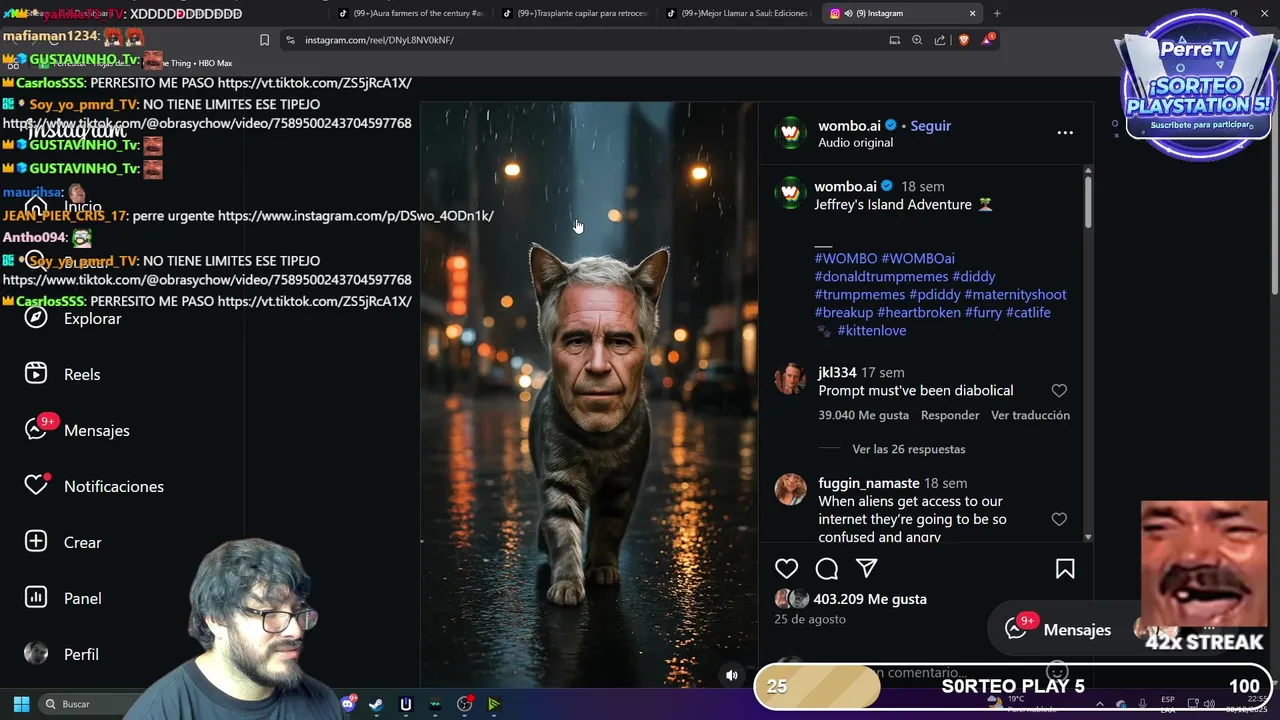Open the three-dot post options menu
The height and width of the screenshot is (720, 1280).
[1065, 133]
